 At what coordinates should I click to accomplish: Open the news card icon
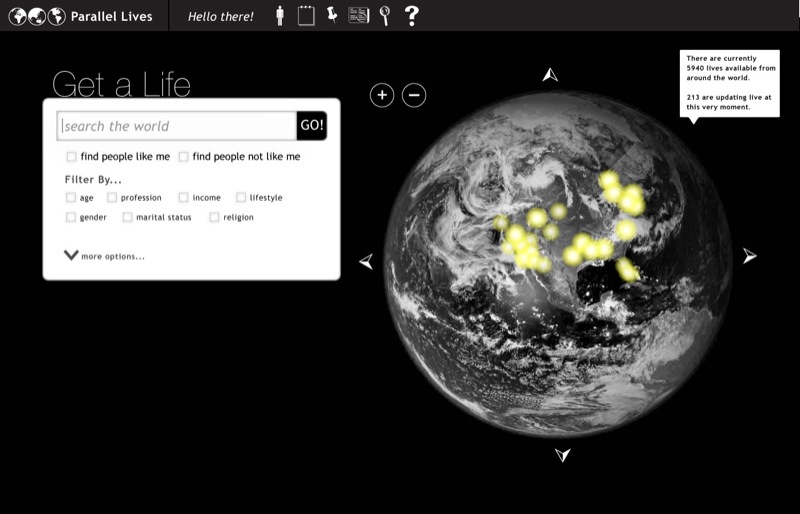[x=359, y=15]
